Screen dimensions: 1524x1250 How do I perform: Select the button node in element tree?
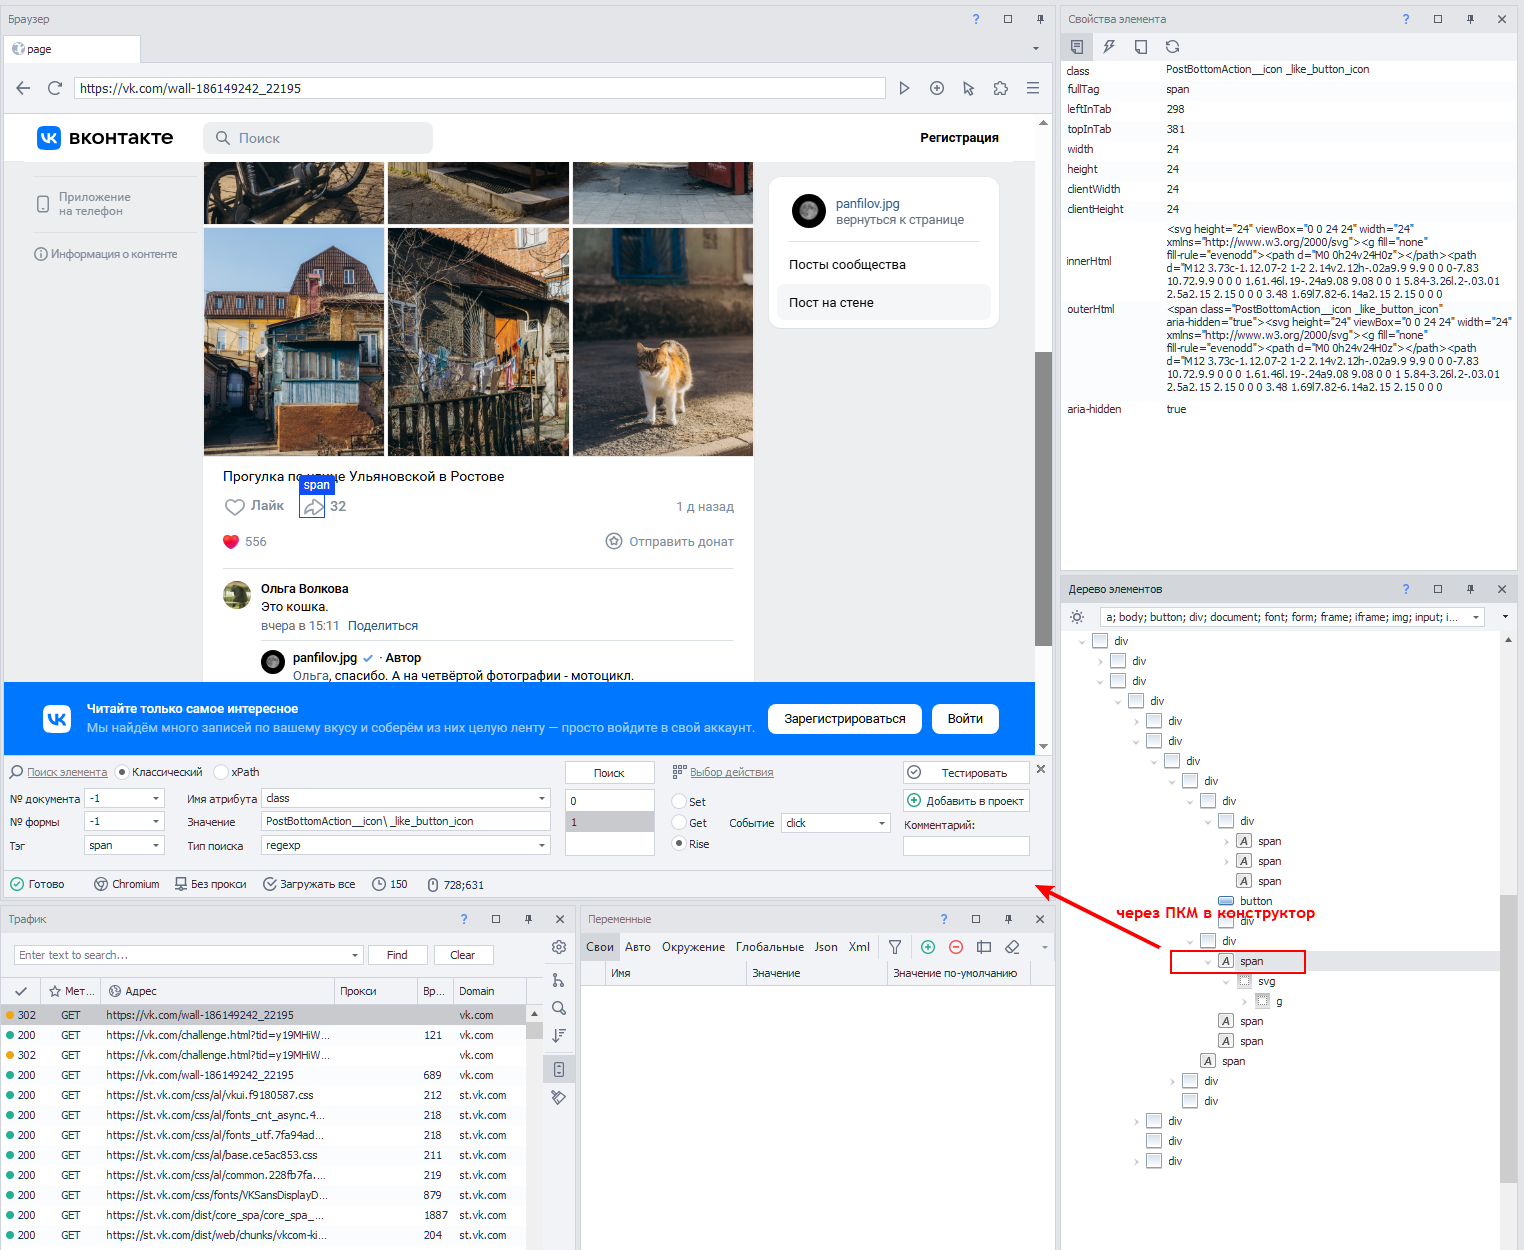tap(1256, 901)
